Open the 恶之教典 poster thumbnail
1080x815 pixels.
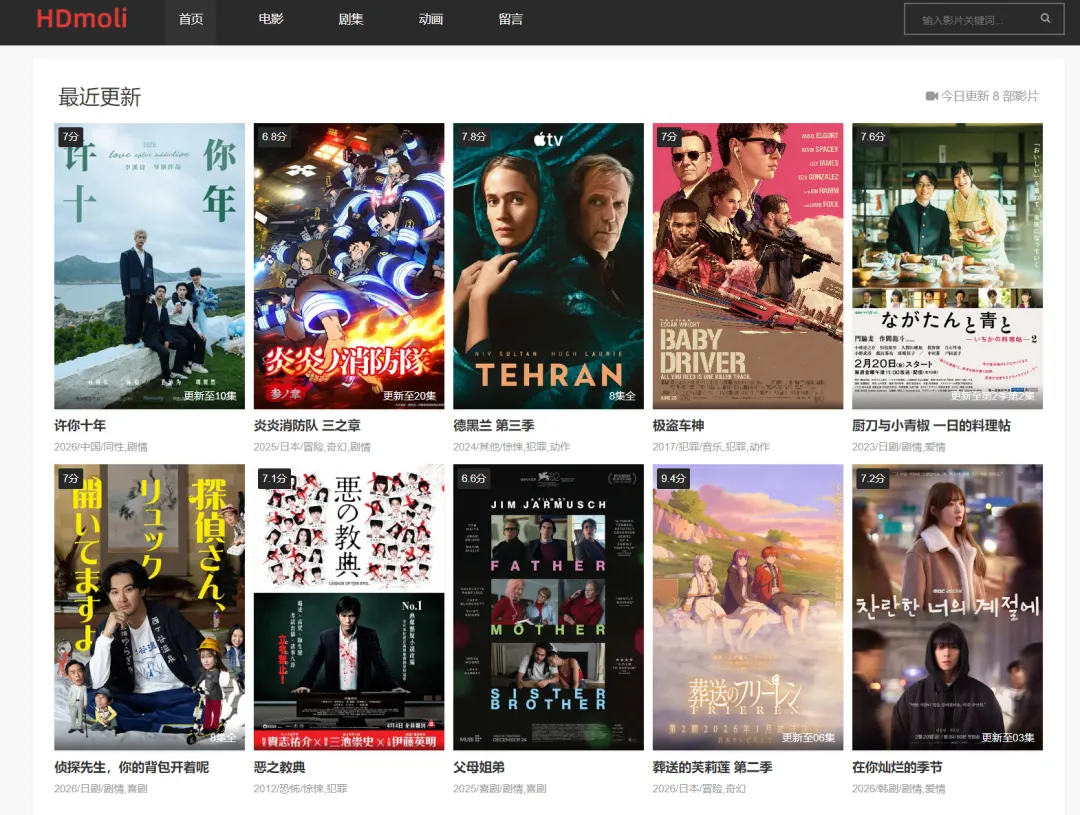click(x=349, y=607)
